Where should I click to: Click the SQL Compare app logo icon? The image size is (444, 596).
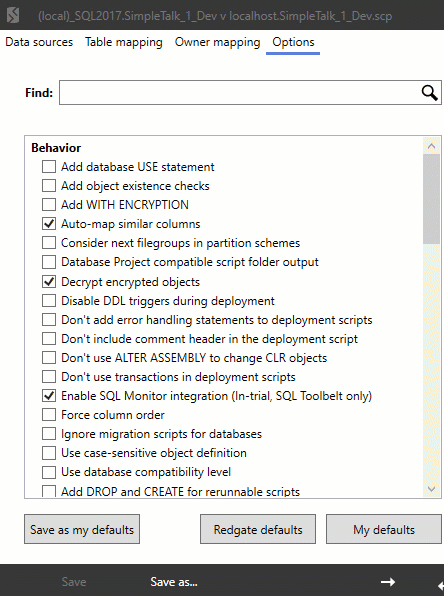(x=13, y=16)
